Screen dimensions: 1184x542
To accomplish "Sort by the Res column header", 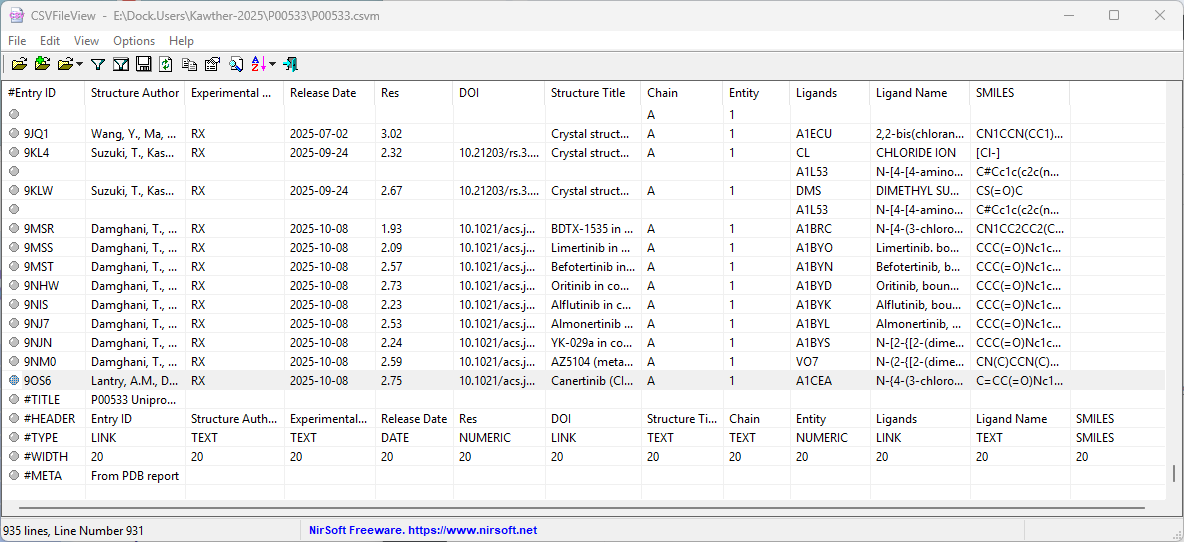I will pos(415,93).
